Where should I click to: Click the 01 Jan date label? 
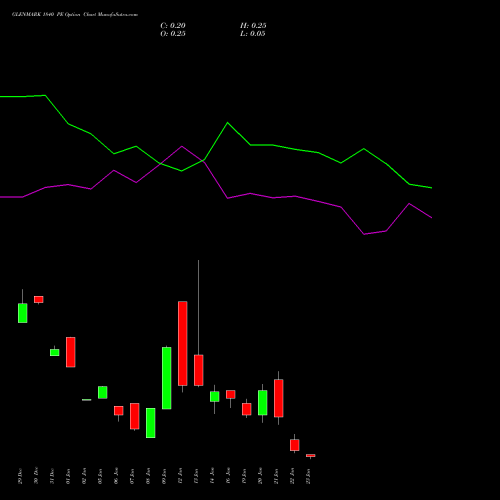68,476
